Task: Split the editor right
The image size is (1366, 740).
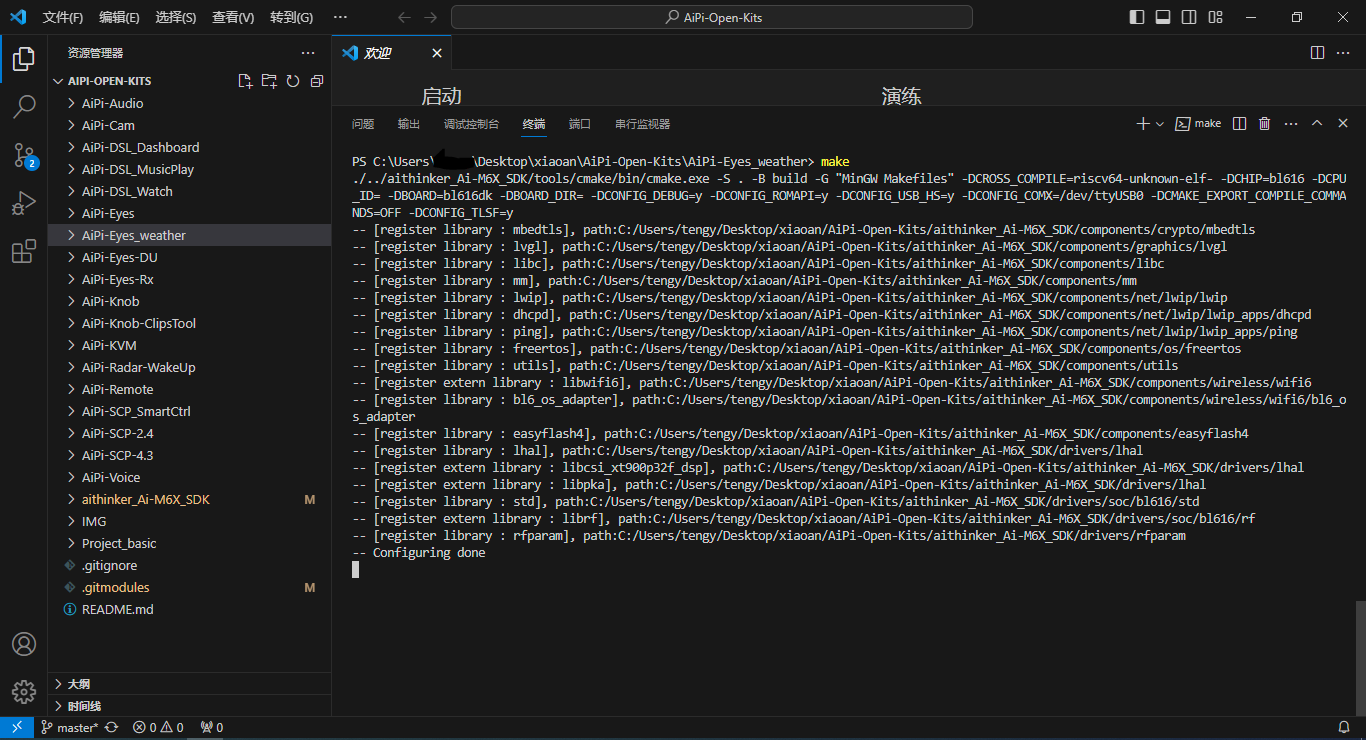Action: [1318, 53]
